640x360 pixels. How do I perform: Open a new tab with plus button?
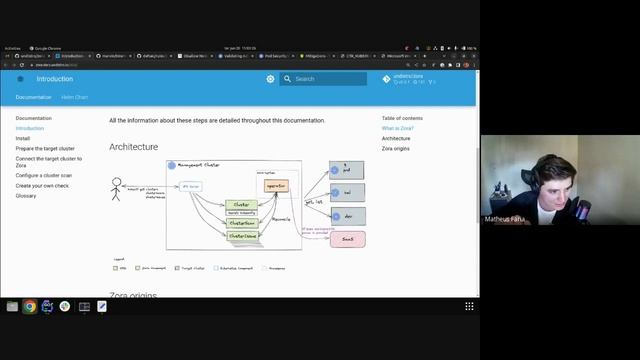(x=424, y=56)
